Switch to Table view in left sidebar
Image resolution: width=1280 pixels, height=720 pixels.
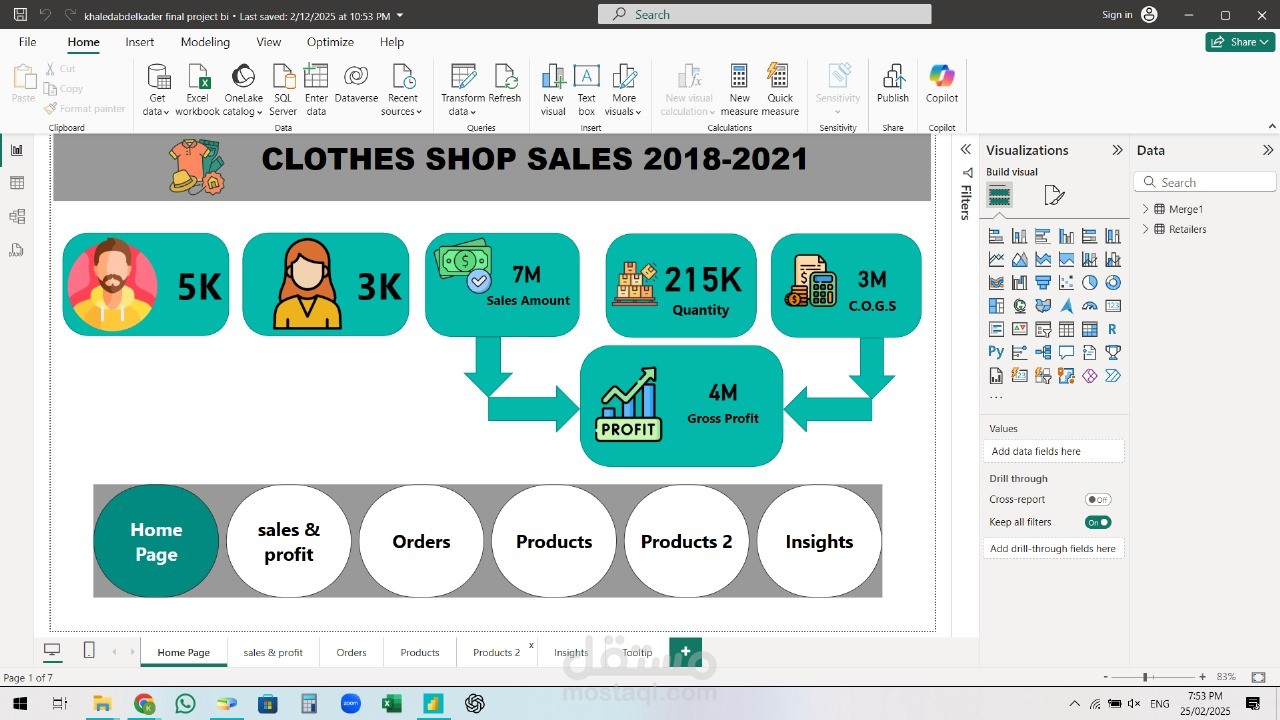pyautogui.click(x=17, y=183)
